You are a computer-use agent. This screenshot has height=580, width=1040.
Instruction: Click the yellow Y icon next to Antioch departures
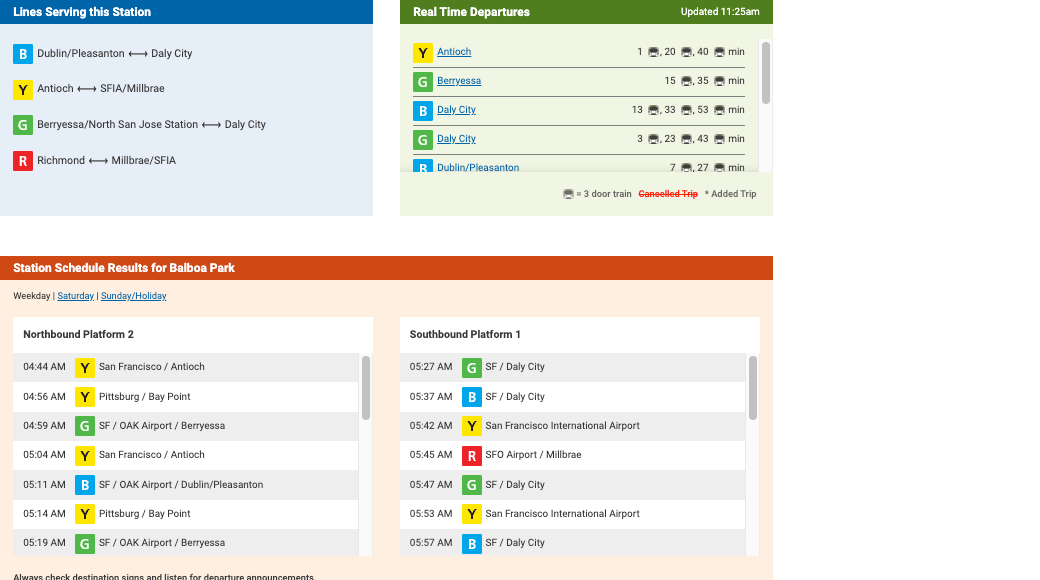click(x=422, y=52)
